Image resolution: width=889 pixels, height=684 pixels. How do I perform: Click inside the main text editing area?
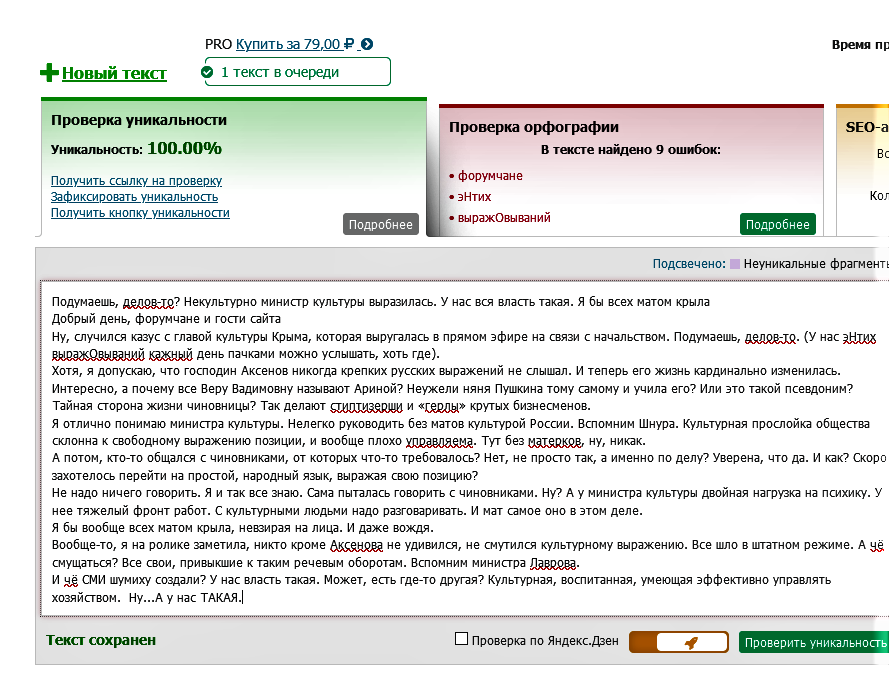pyautogui.click(x=460, y=450)
